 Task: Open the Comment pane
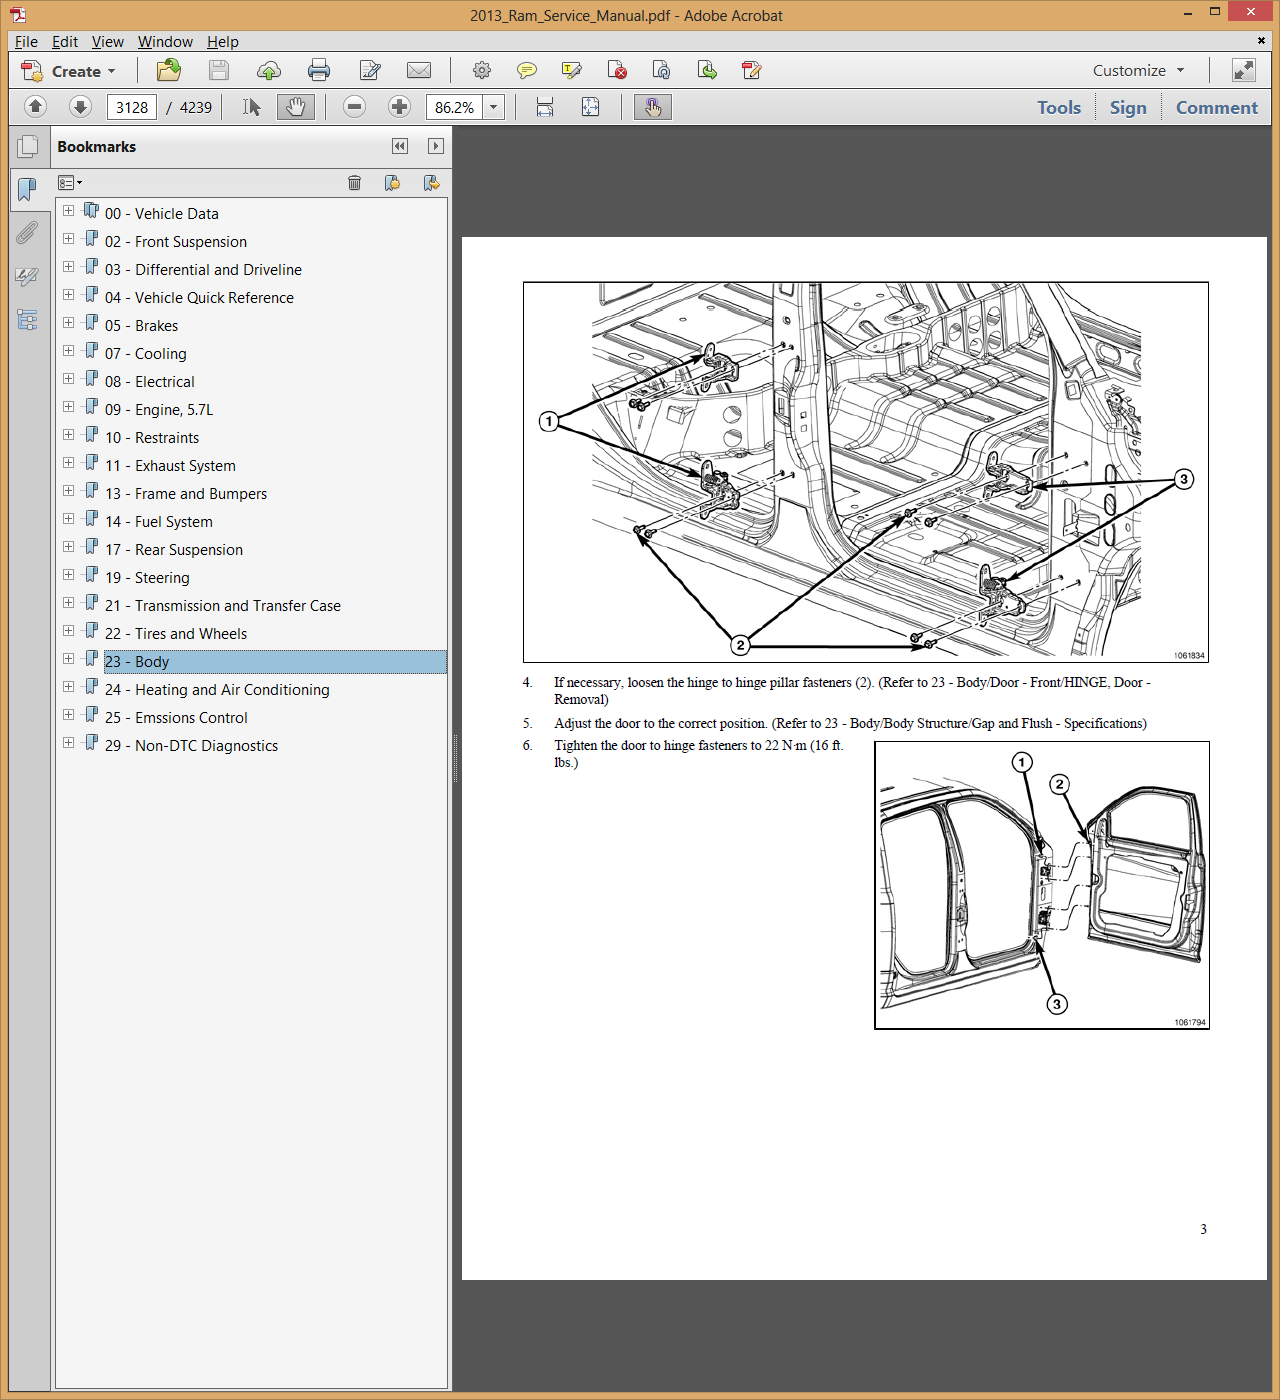coord(1216,107)
